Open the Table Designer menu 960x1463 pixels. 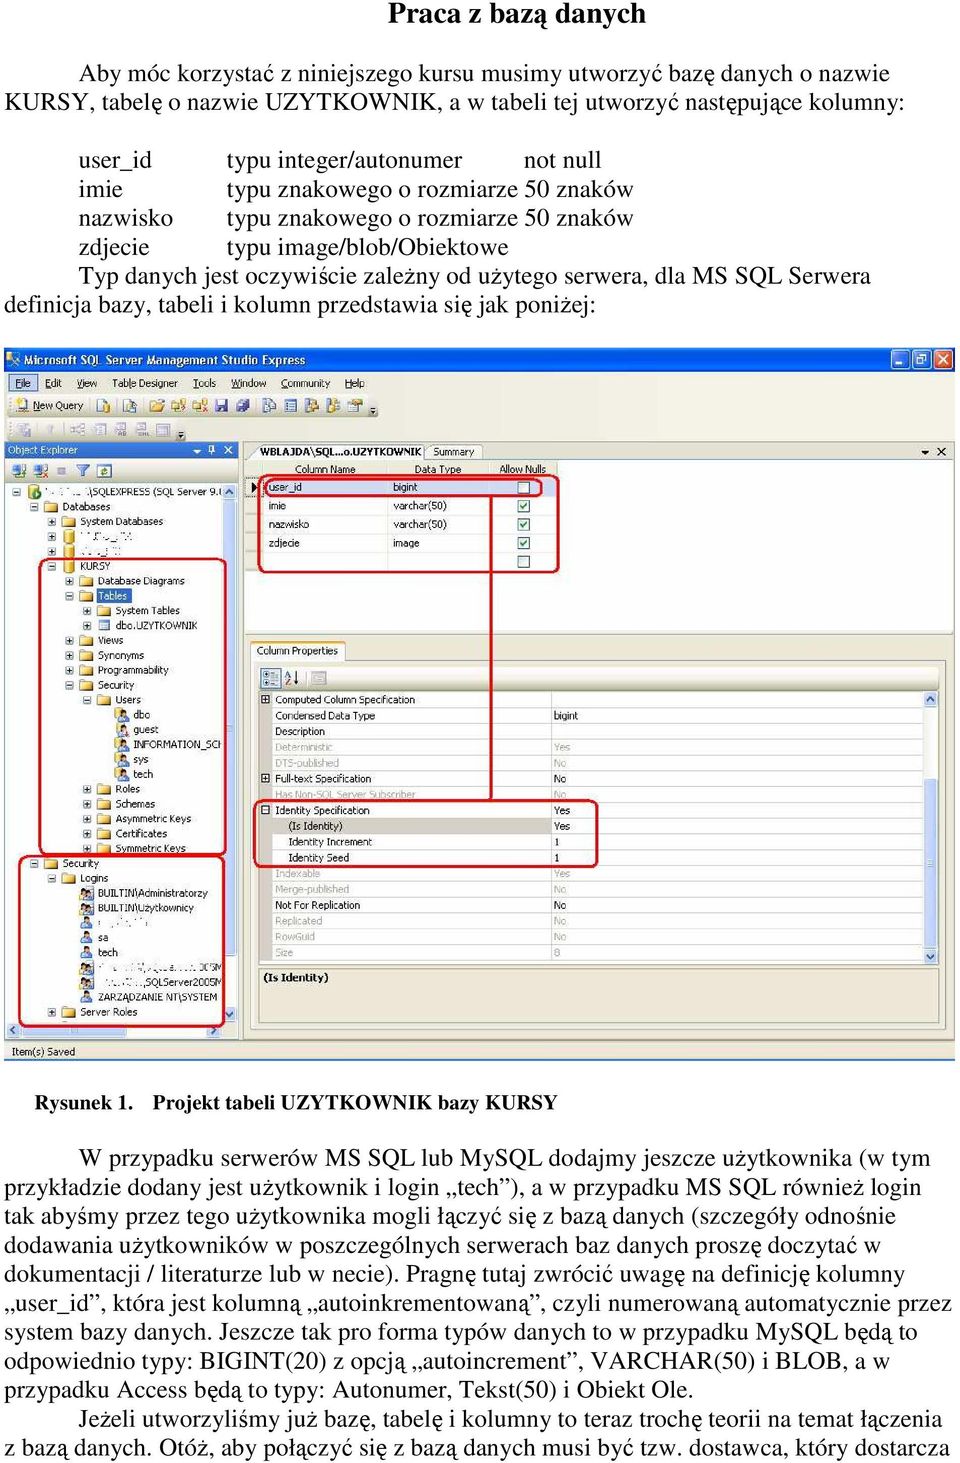[x=145, y=384]
